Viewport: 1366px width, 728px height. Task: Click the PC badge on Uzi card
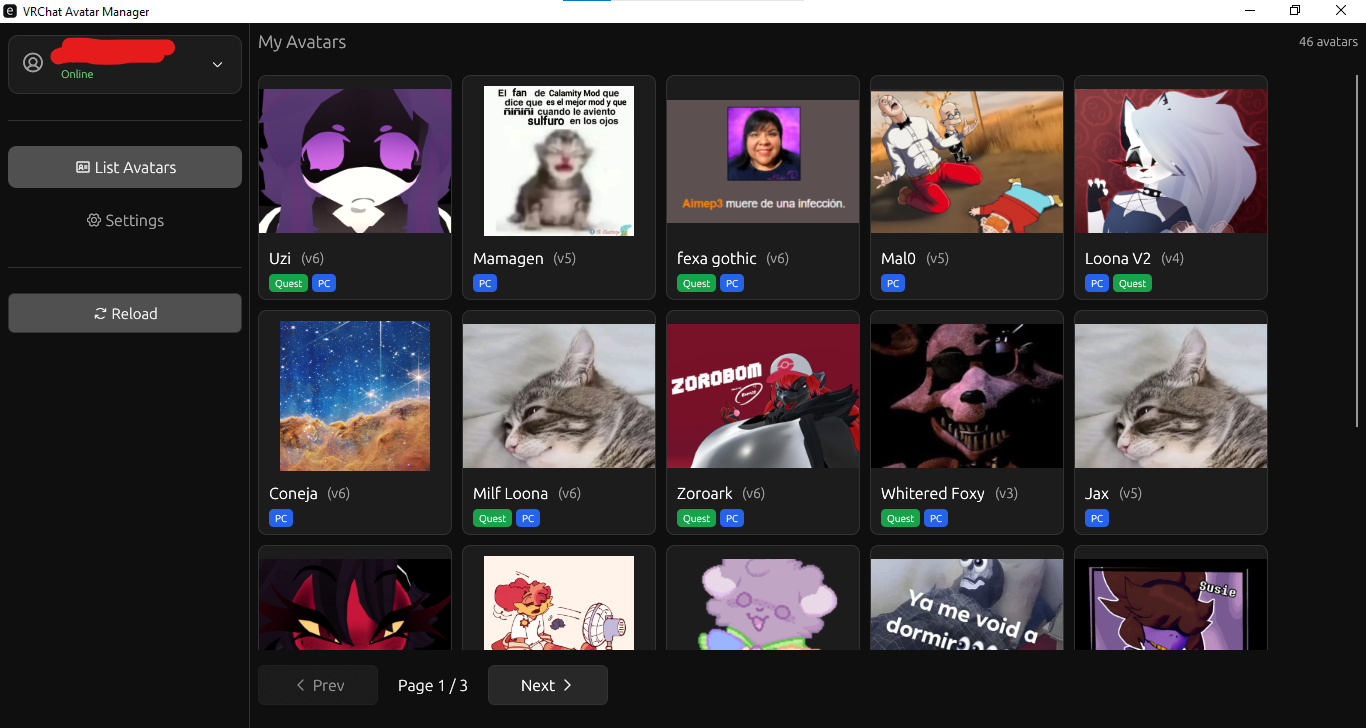(x=324, y=283)
